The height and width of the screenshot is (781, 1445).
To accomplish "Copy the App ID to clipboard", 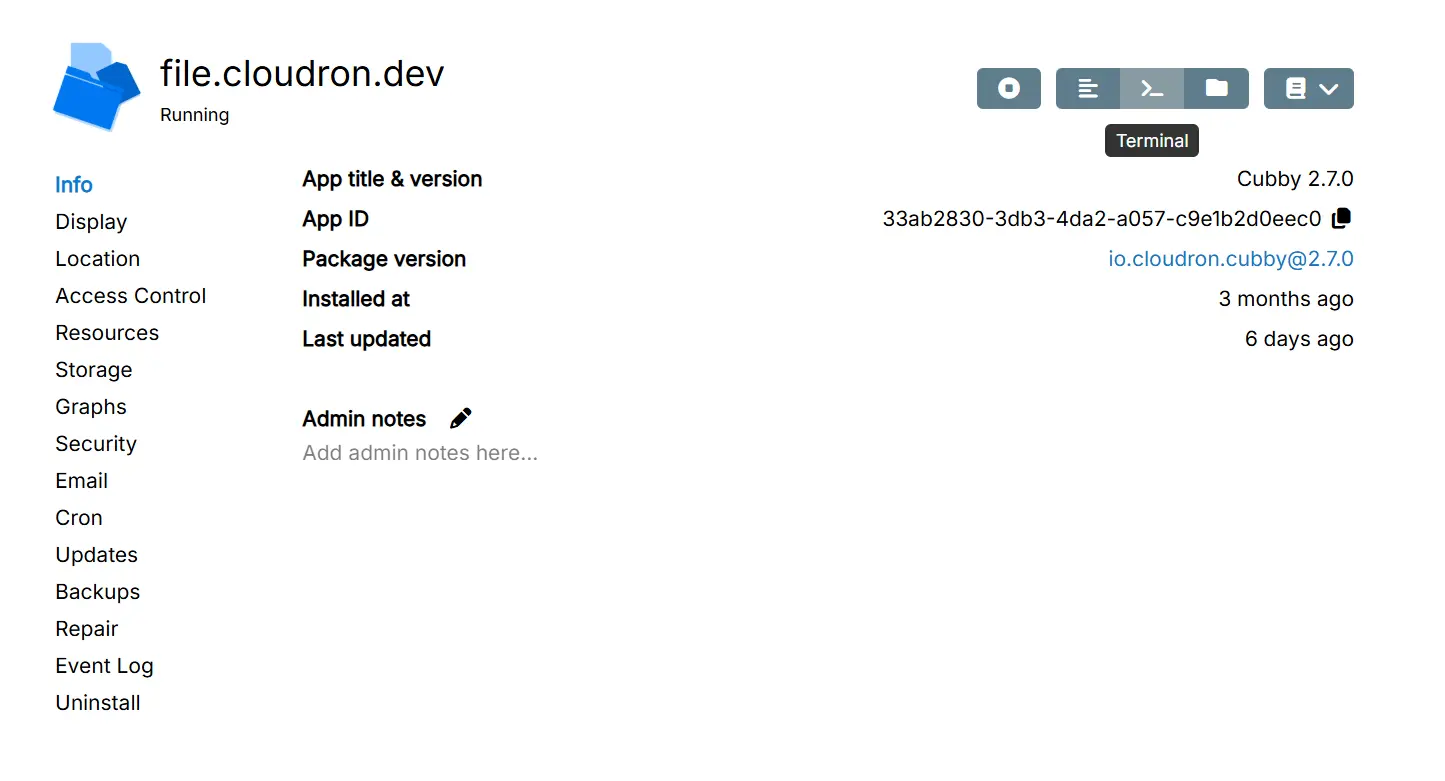I will [x=1342, y=218].
